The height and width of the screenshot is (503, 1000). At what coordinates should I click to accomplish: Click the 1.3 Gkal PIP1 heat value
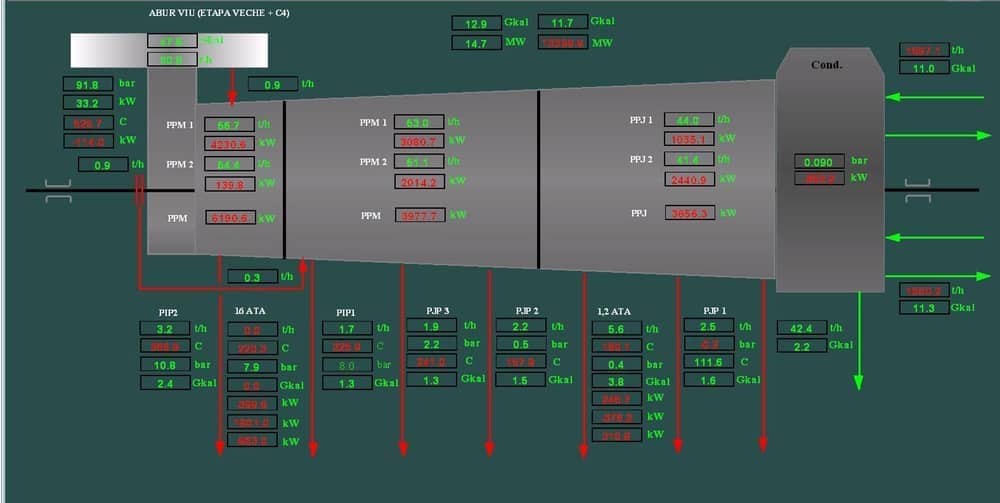(348, 383)
